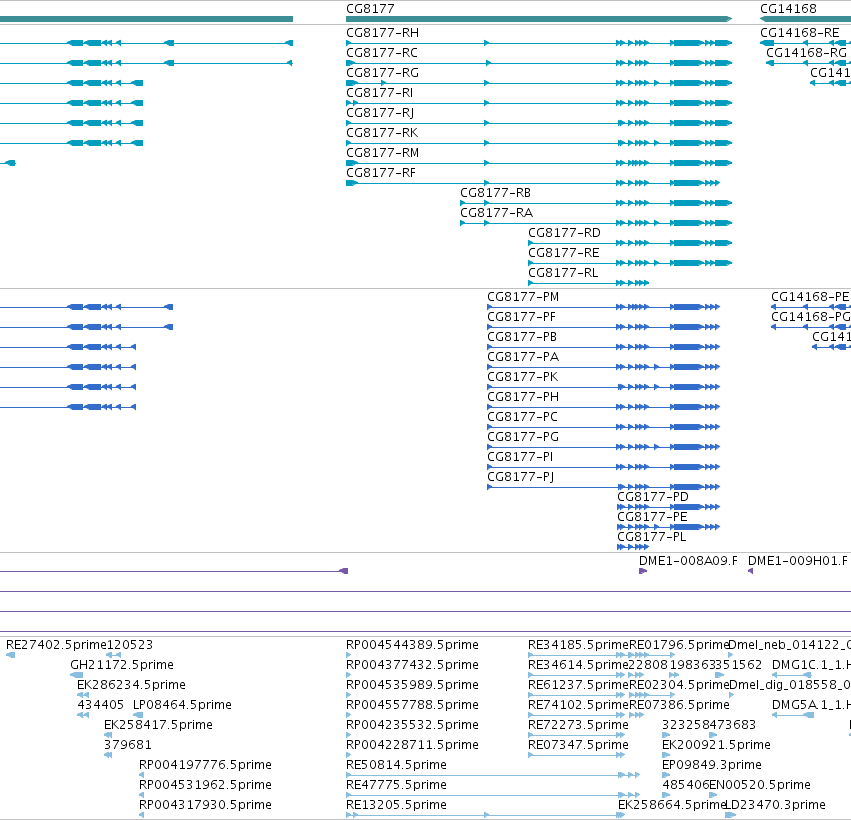Click feature DME1-008A09.F
Viewport: 851px width, 820px height.
[688, 562]
